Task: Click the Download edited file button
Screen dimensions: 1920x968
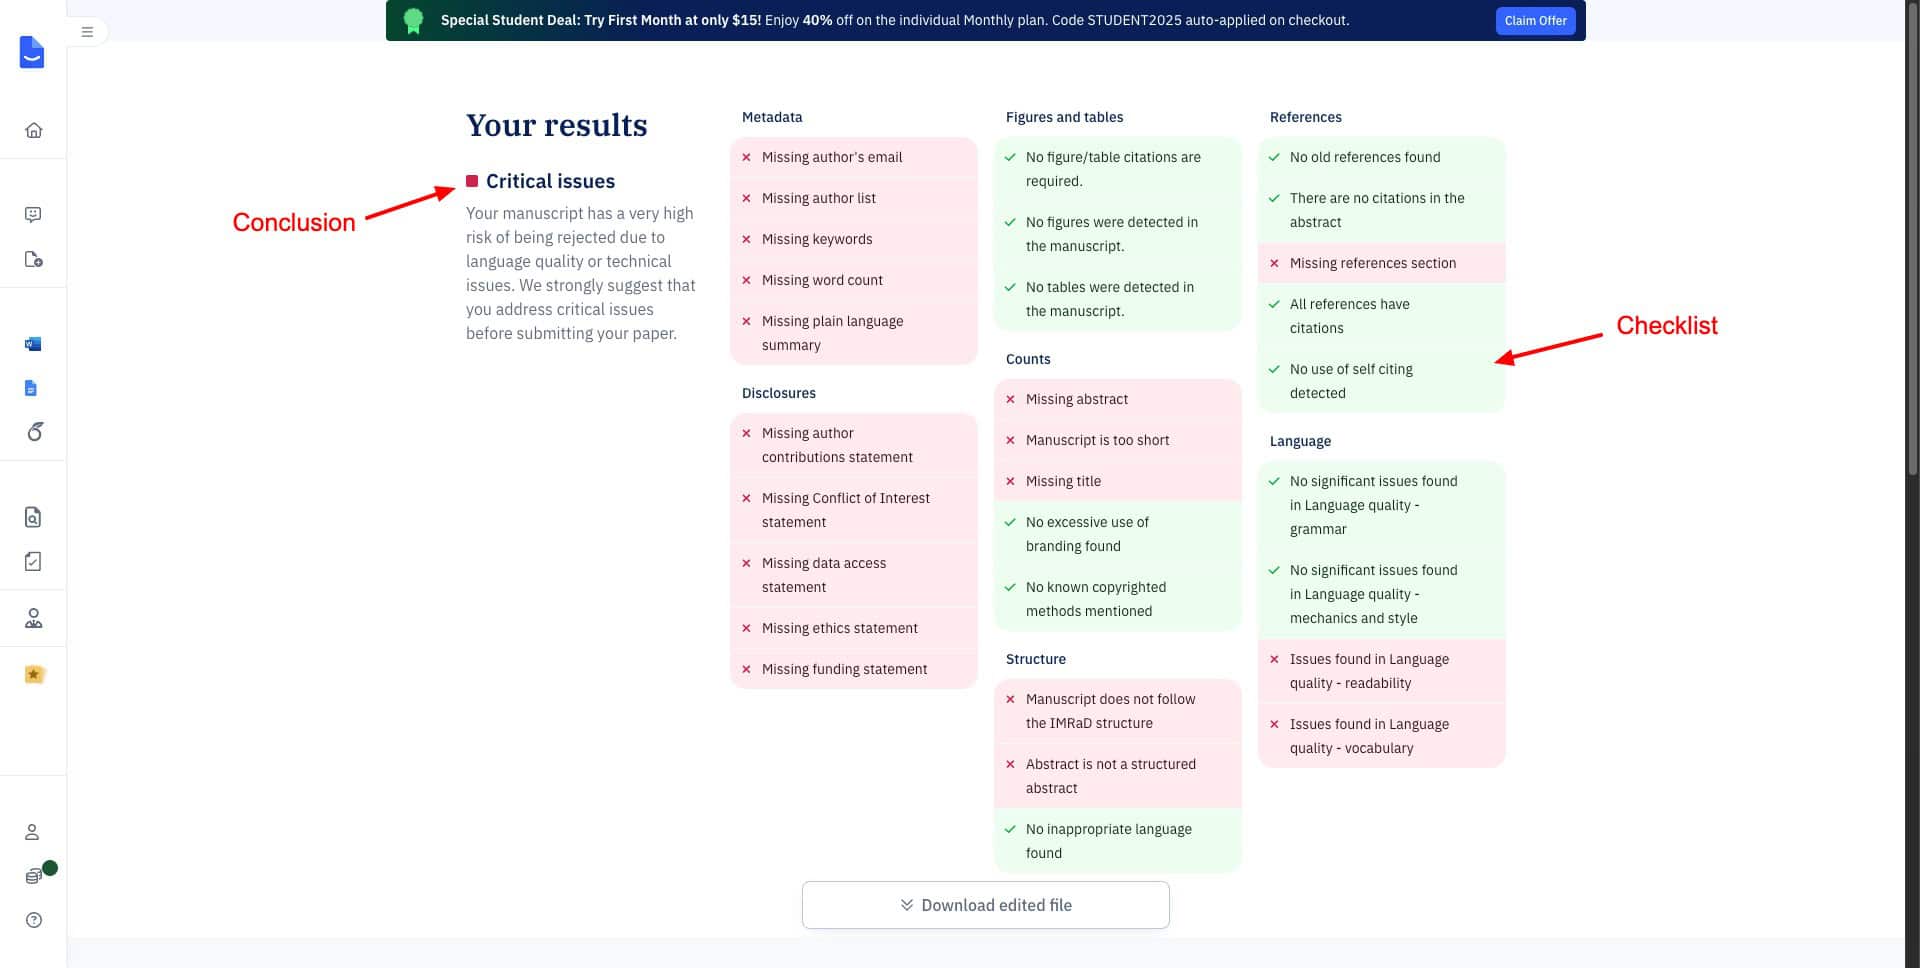Action: coord(985,905)
